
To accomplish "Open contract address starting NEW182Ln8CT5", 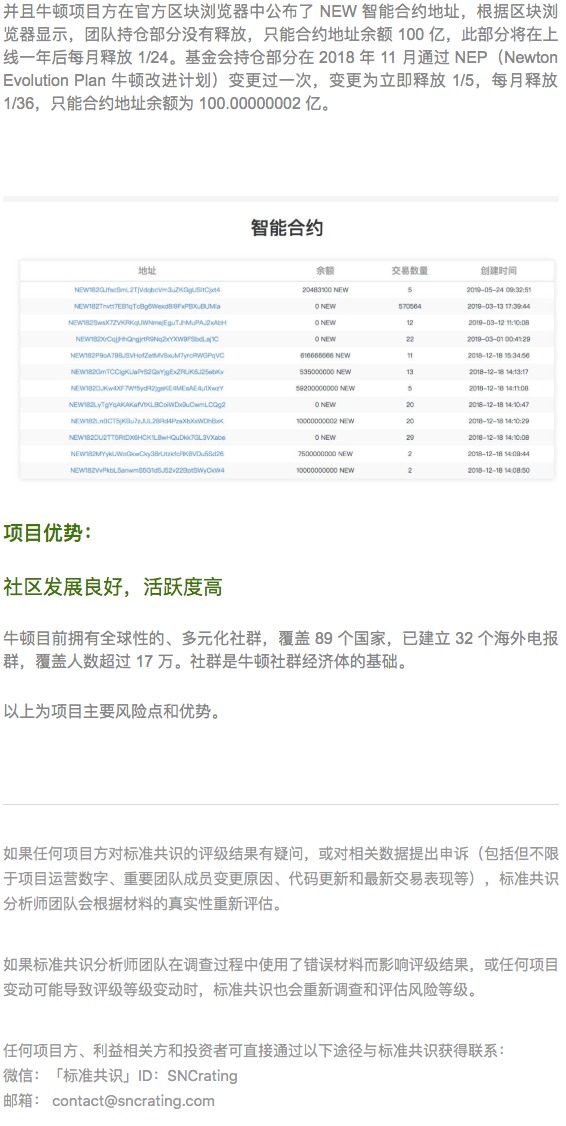I will tap(147, 421).
